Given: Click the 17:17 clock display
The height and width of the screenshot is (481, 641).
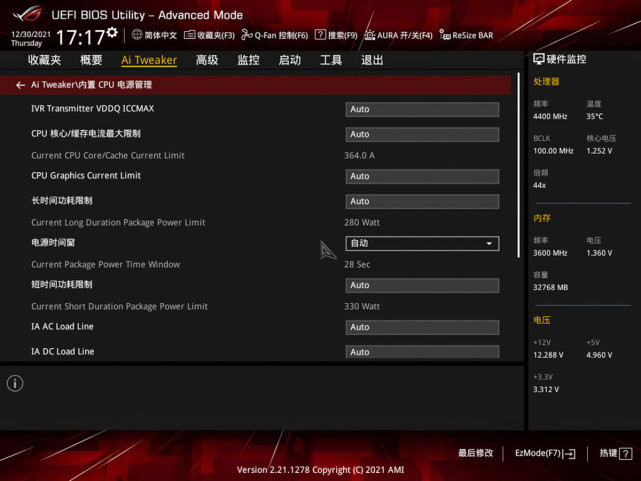Looking at the screenshot, I should (x=81, y=38).
